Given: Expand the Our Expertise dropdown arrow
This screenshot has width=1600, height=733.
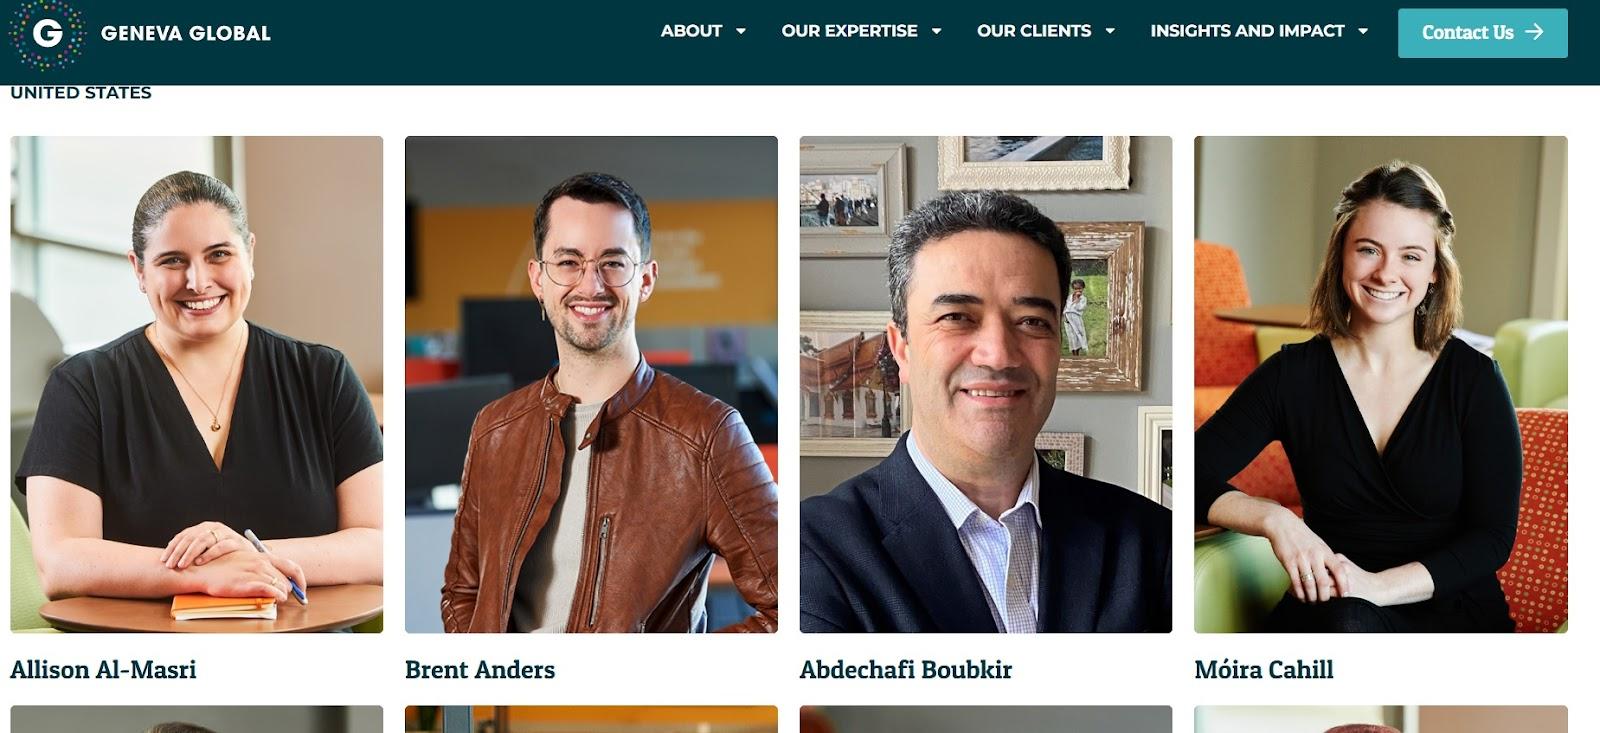Looking at the screenshot, I should tap(936, 31).
